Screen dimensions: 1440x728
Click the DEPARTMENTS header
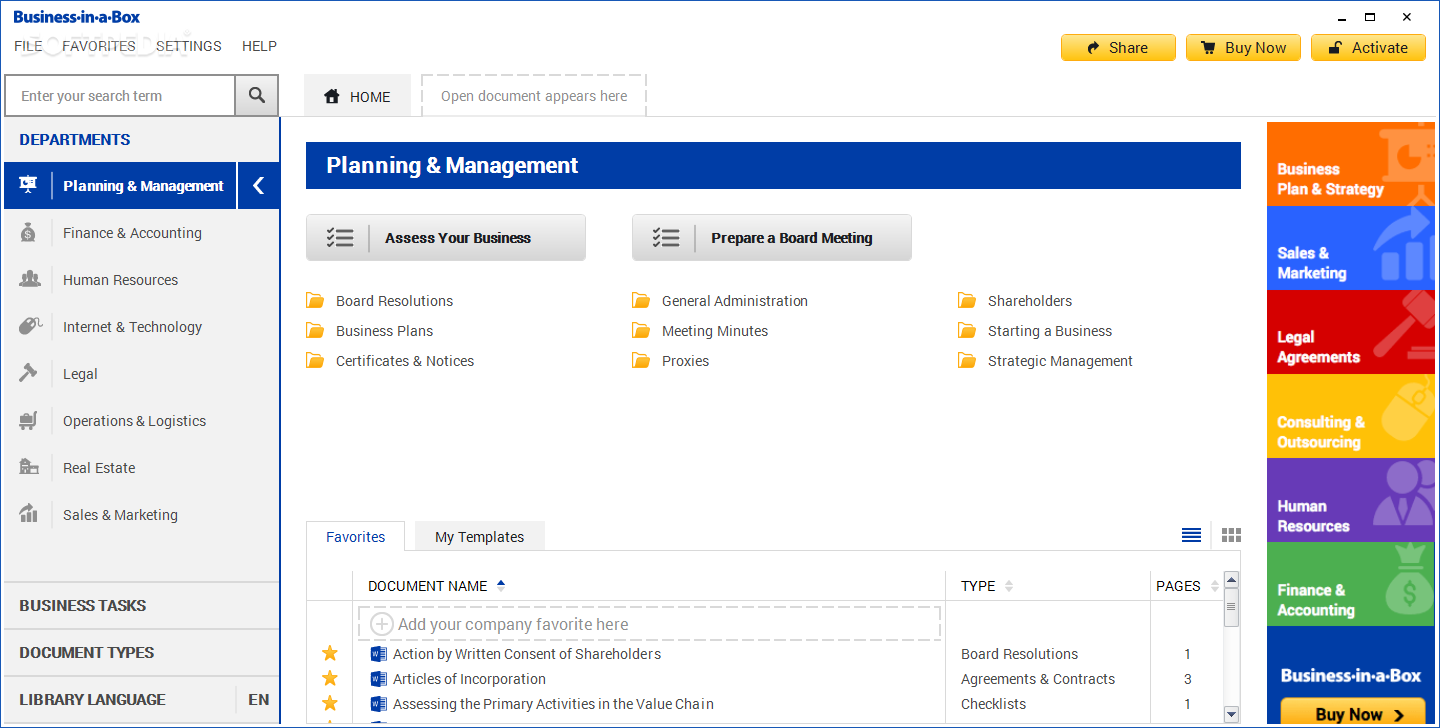[x=75, y=139]
